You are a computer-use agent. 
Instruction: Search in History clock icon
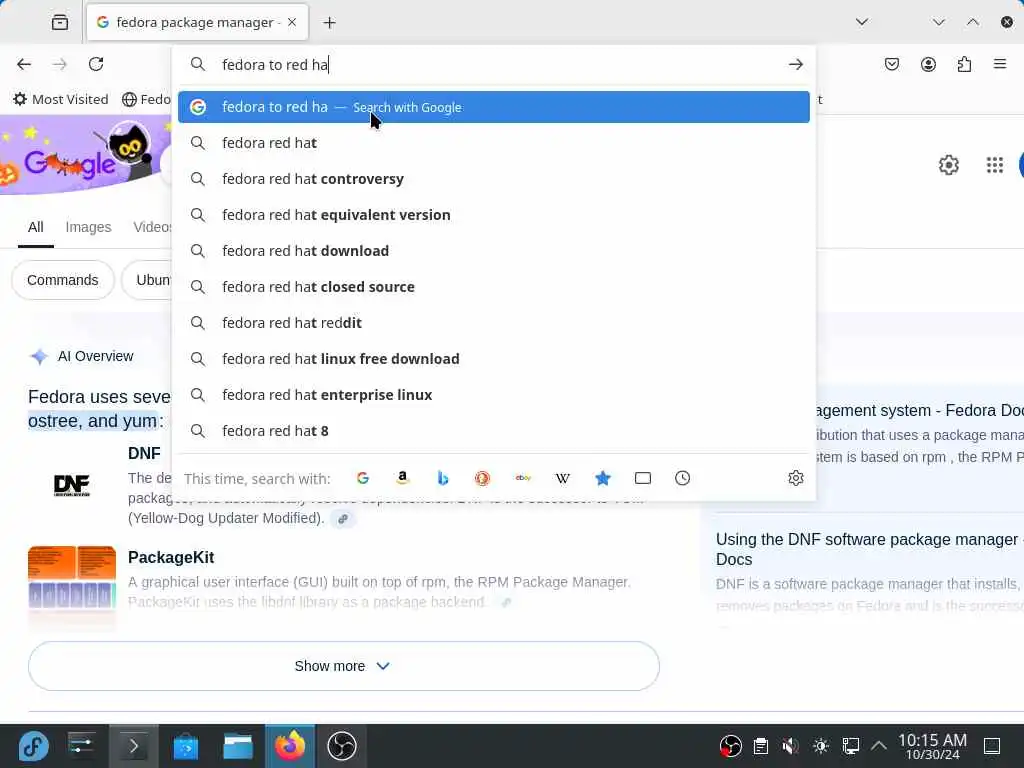click(682, 478)
